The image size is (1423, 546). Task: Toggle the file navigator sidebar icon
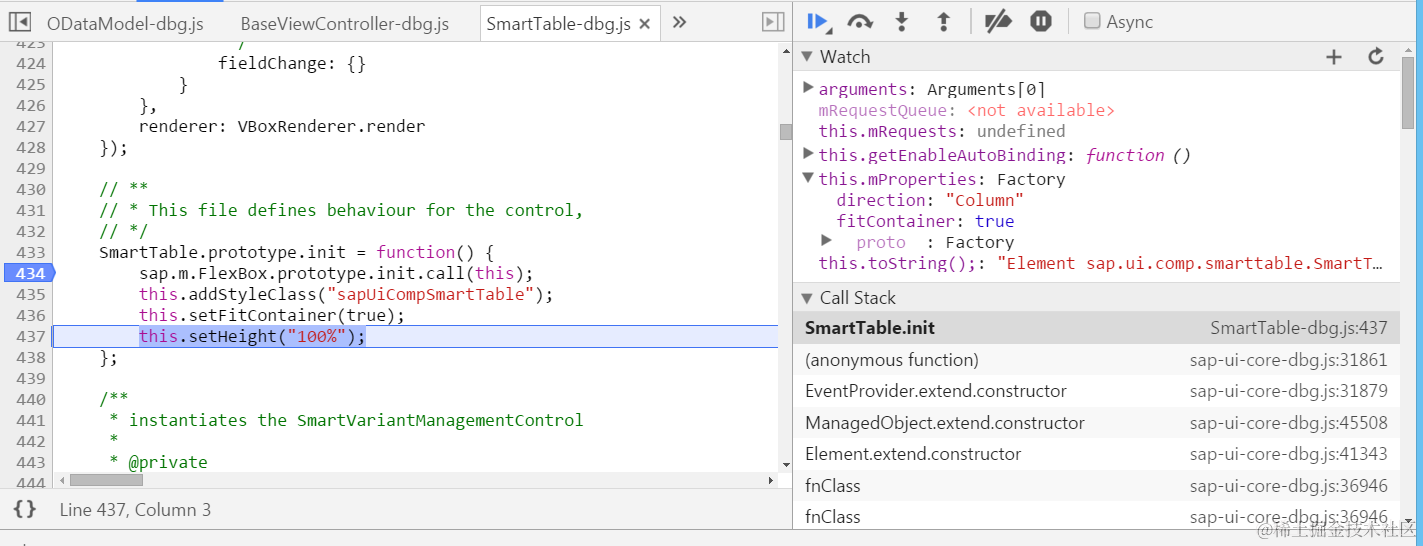19,21
